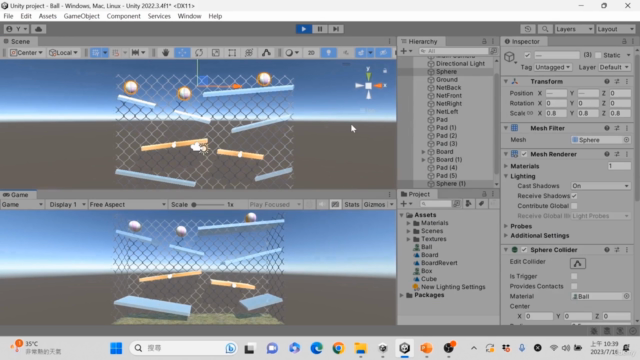Viewport: 640px width, 360px height.
Task: Click the Stats button in Game view
Action: [x=351, y=204]
